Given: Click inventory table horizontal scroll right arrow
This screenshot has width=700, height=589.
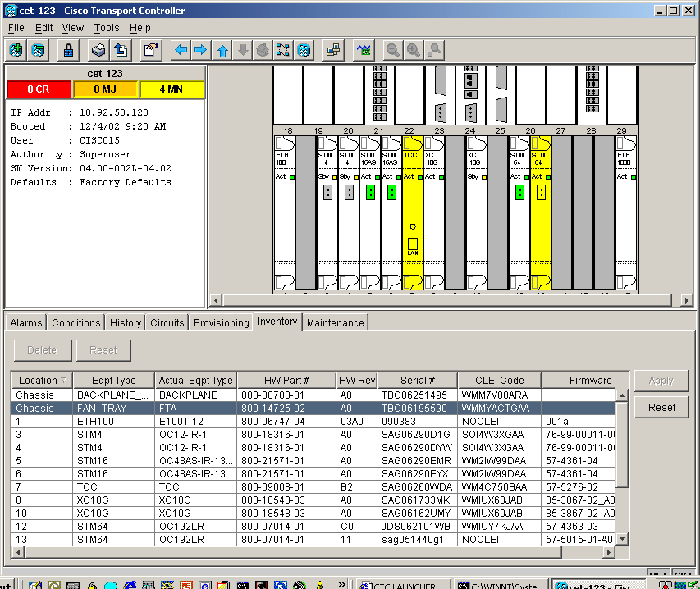Looking at the screenshot, I should pos(608,552).
